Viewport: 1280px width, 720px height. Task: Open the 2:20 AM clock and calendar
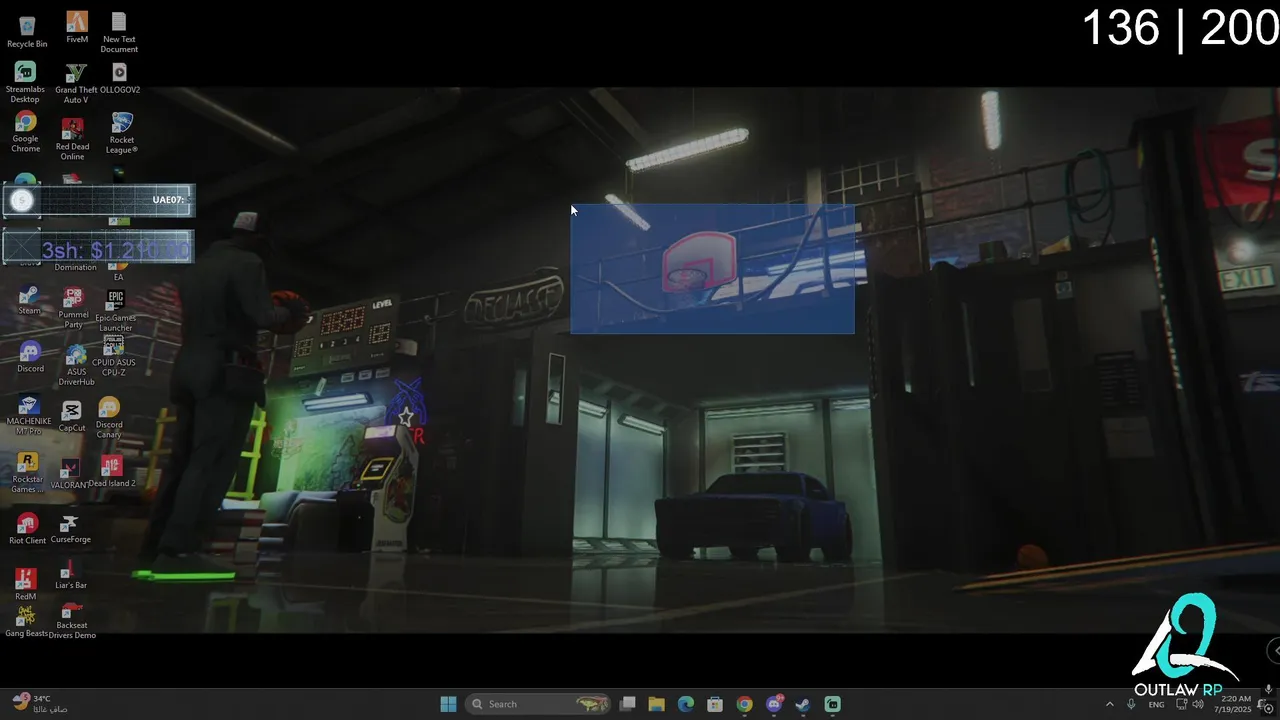(x=1235, y=704)
